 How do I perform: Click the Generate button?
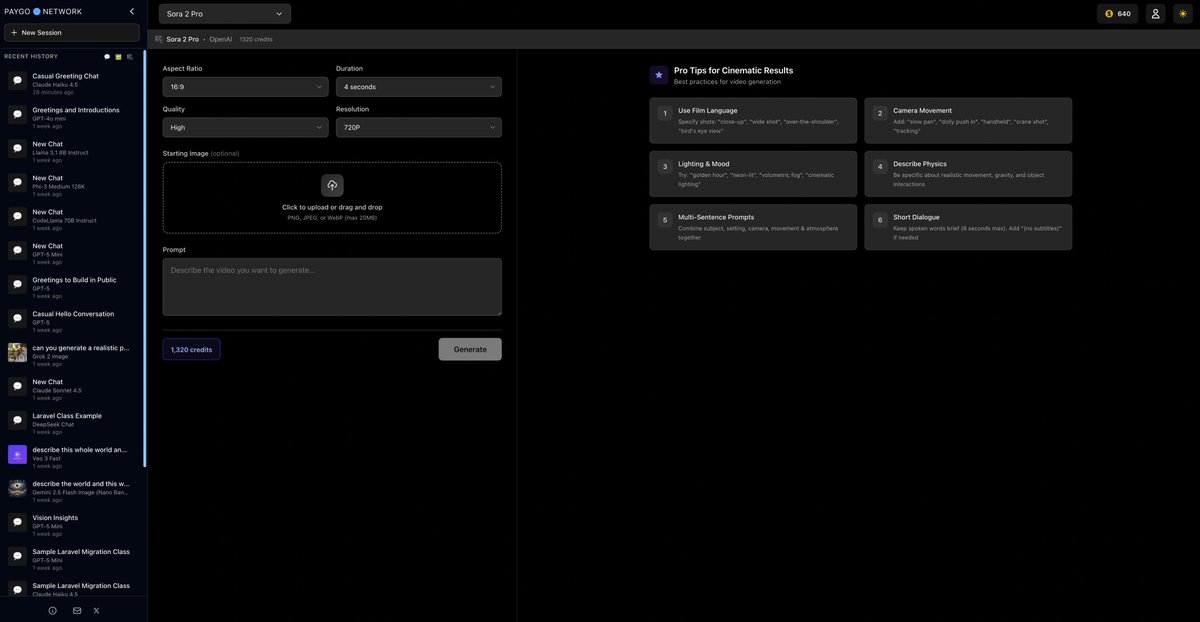(470, 349)
